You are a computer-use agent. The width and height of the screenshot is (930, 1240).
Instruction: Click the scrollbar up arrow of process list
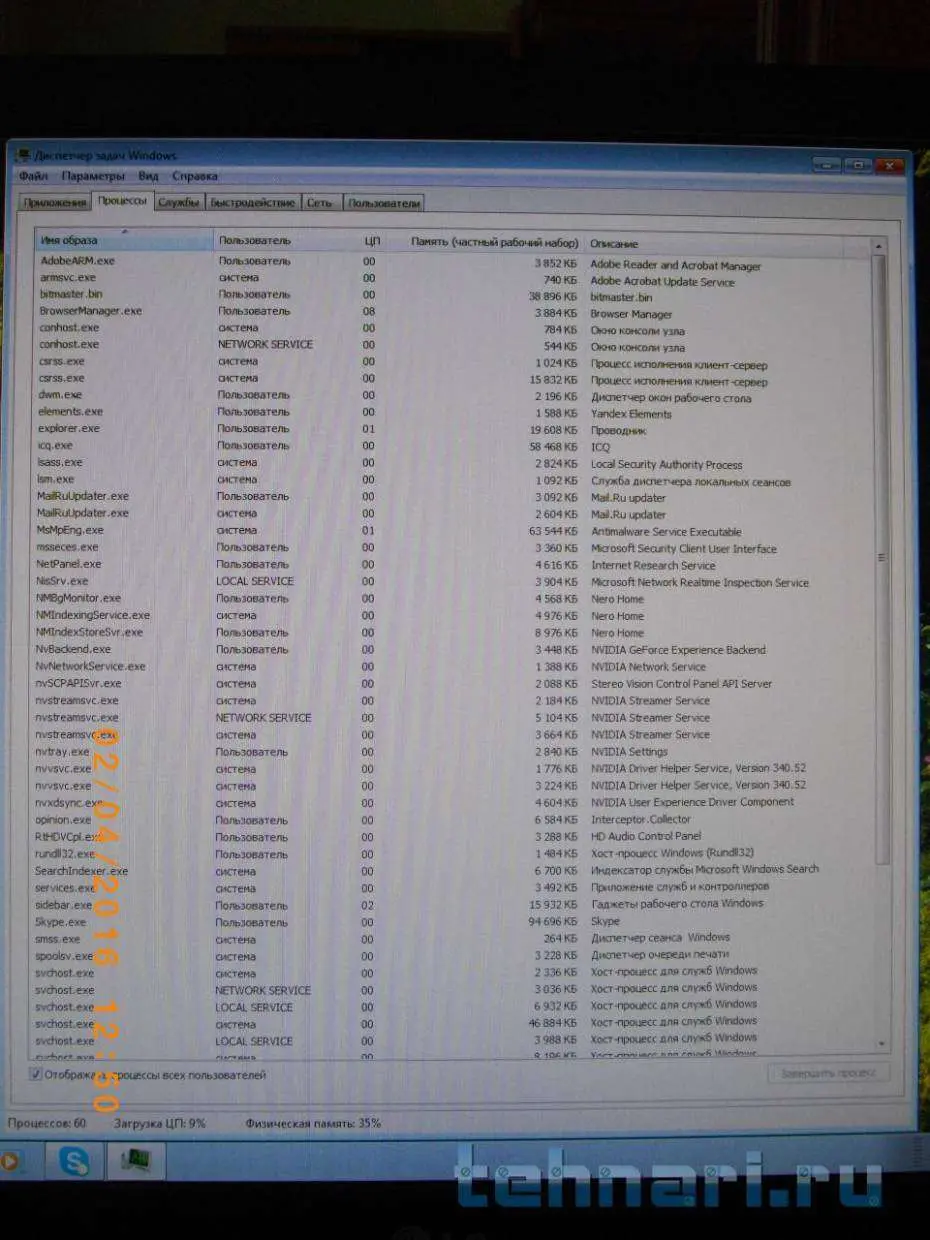879,245
